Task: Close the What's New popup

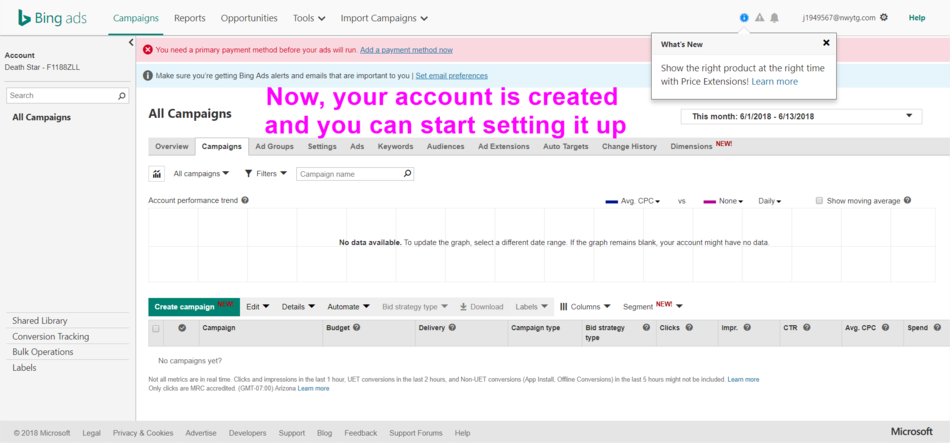Action: click(826, 43)
